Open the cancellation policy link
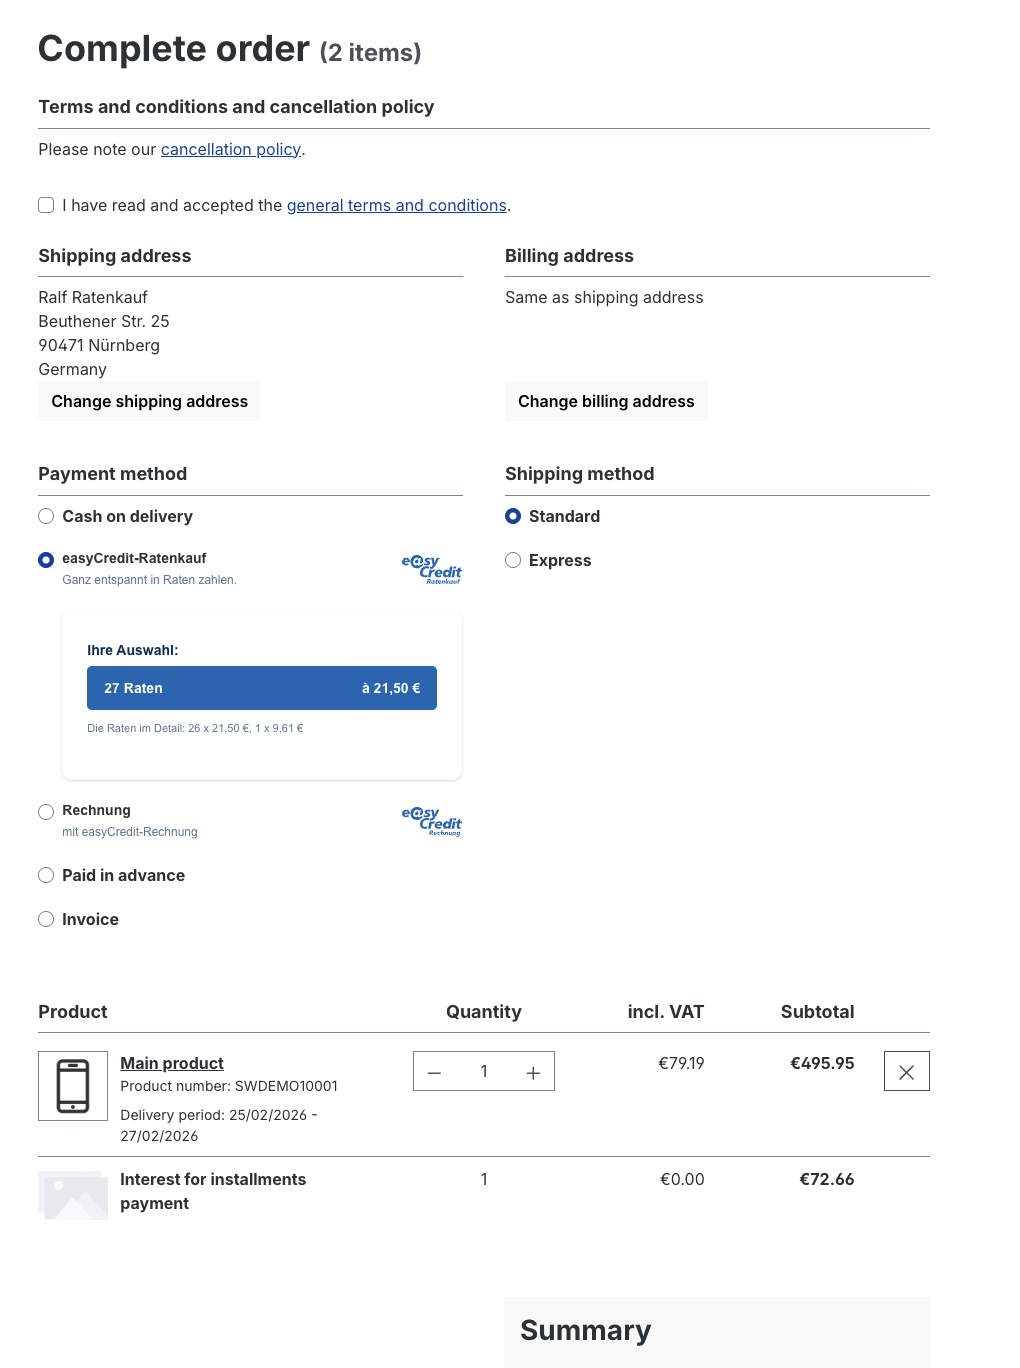The width and height of the screenshot is (1020, 1368). (230, 149)
